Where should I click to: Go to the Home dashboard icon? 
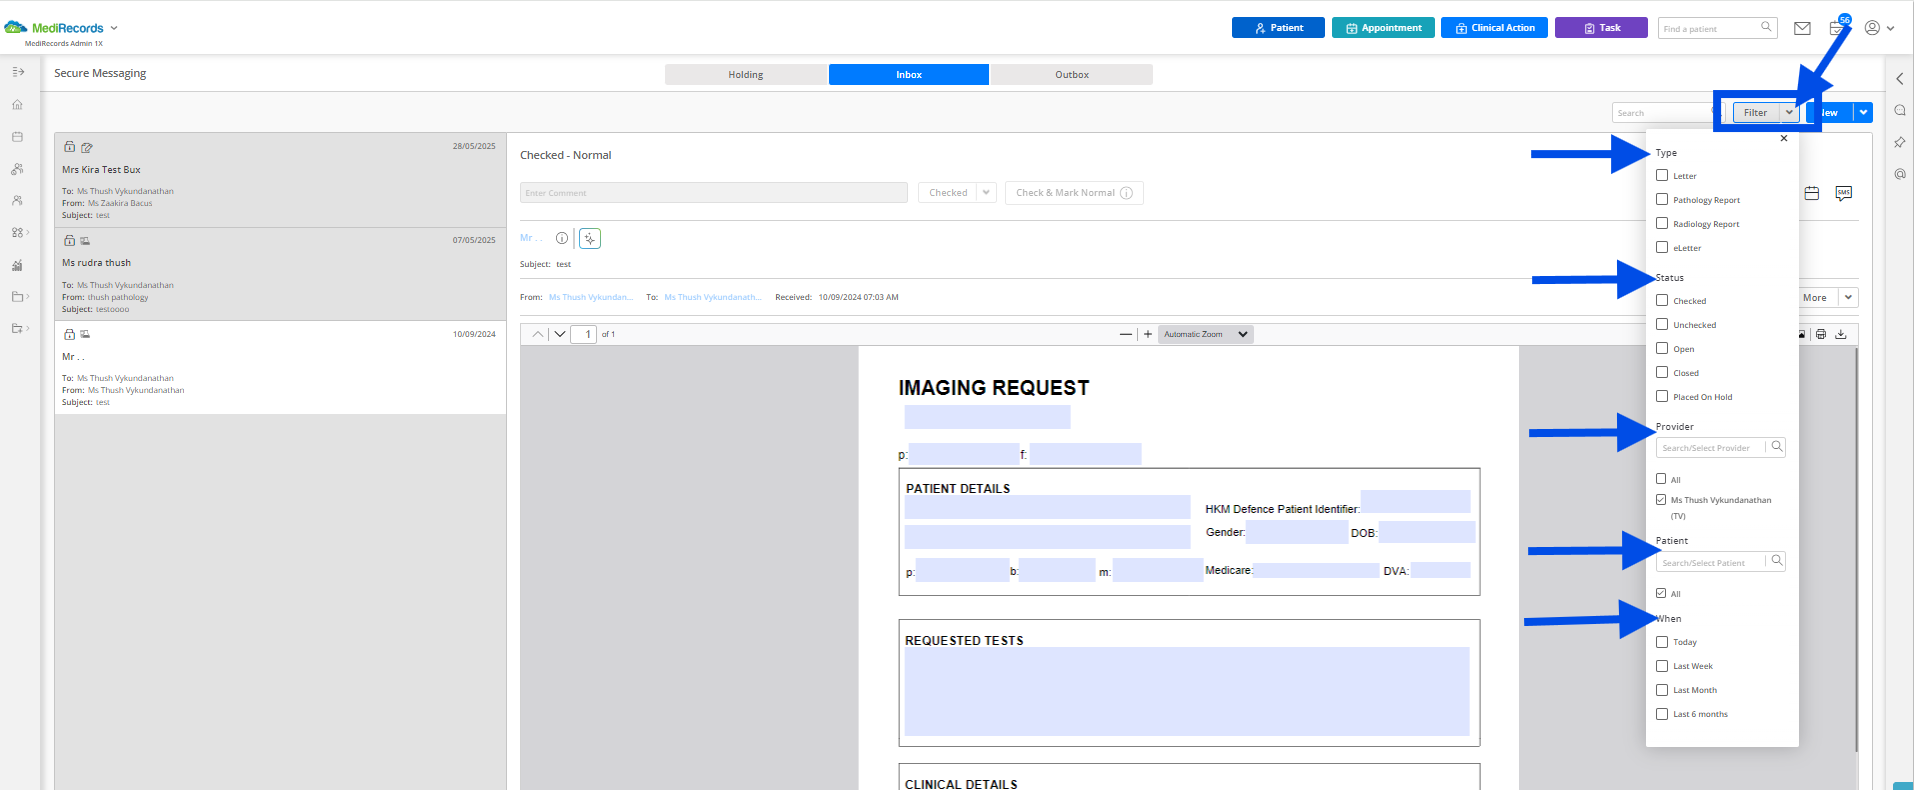(x=17, y=104)
